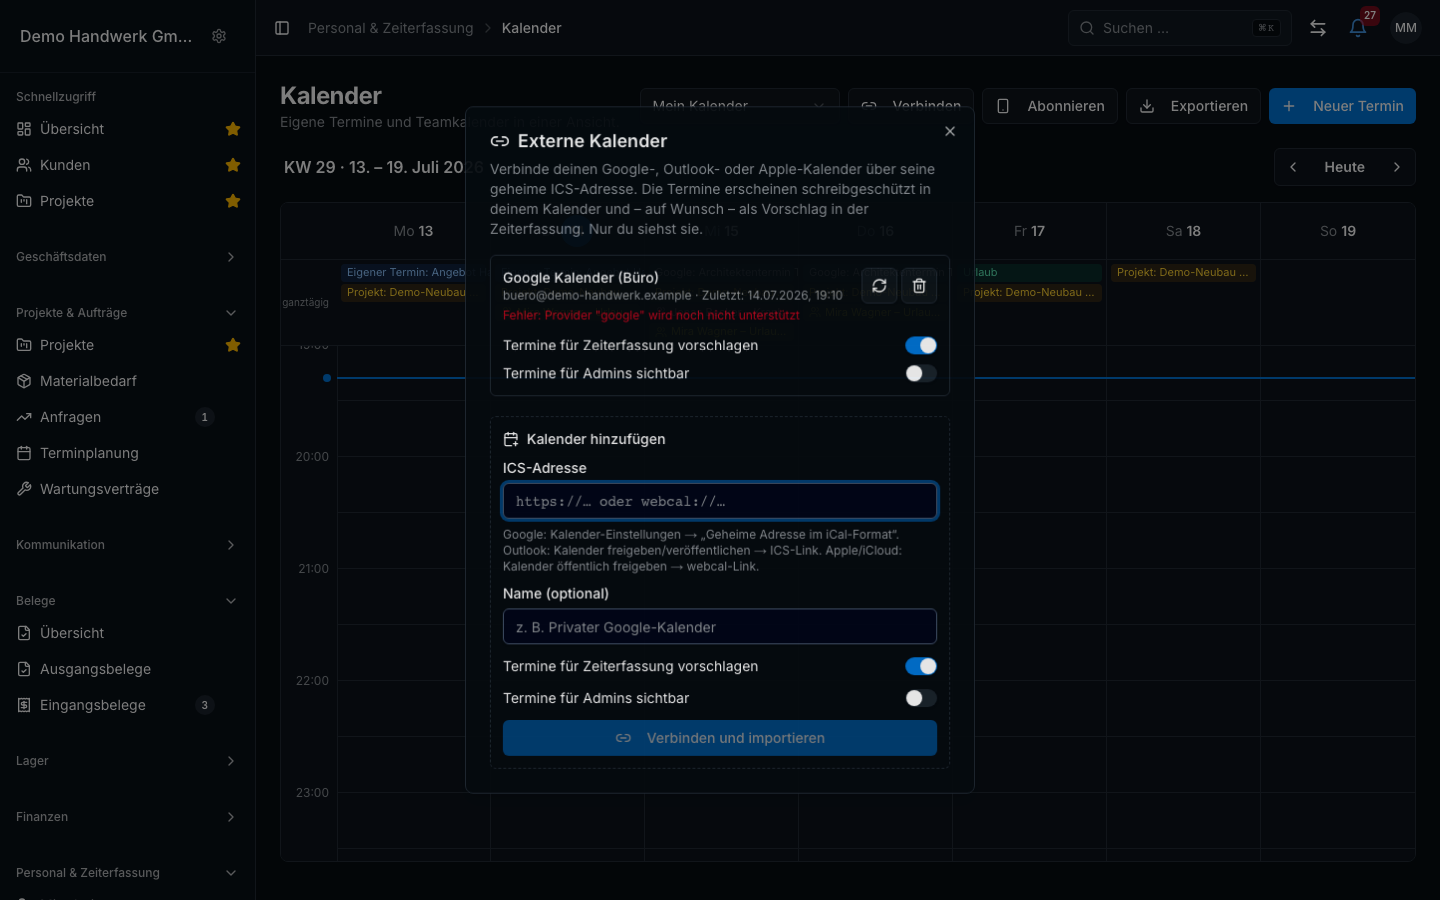The height and width of the screenshot is (900, 1440).
Task: Unstar Projekte under Projekte & Aufträge
Action: (233, 345)
